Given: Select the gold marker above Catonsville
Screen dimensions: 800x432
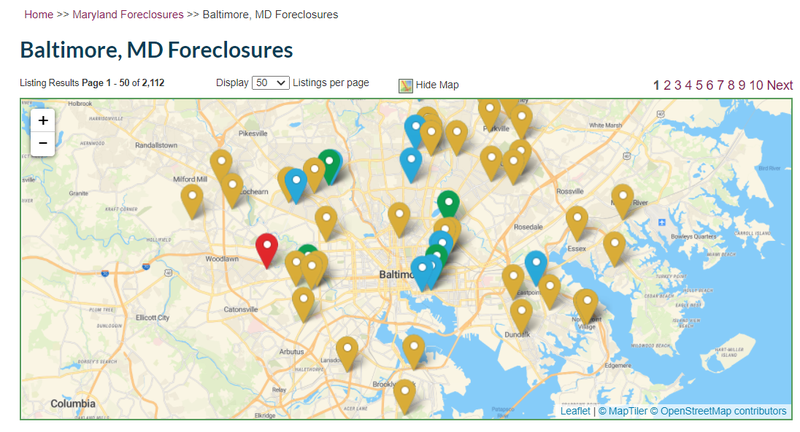Looking at the screenshot, I should 303,304.
